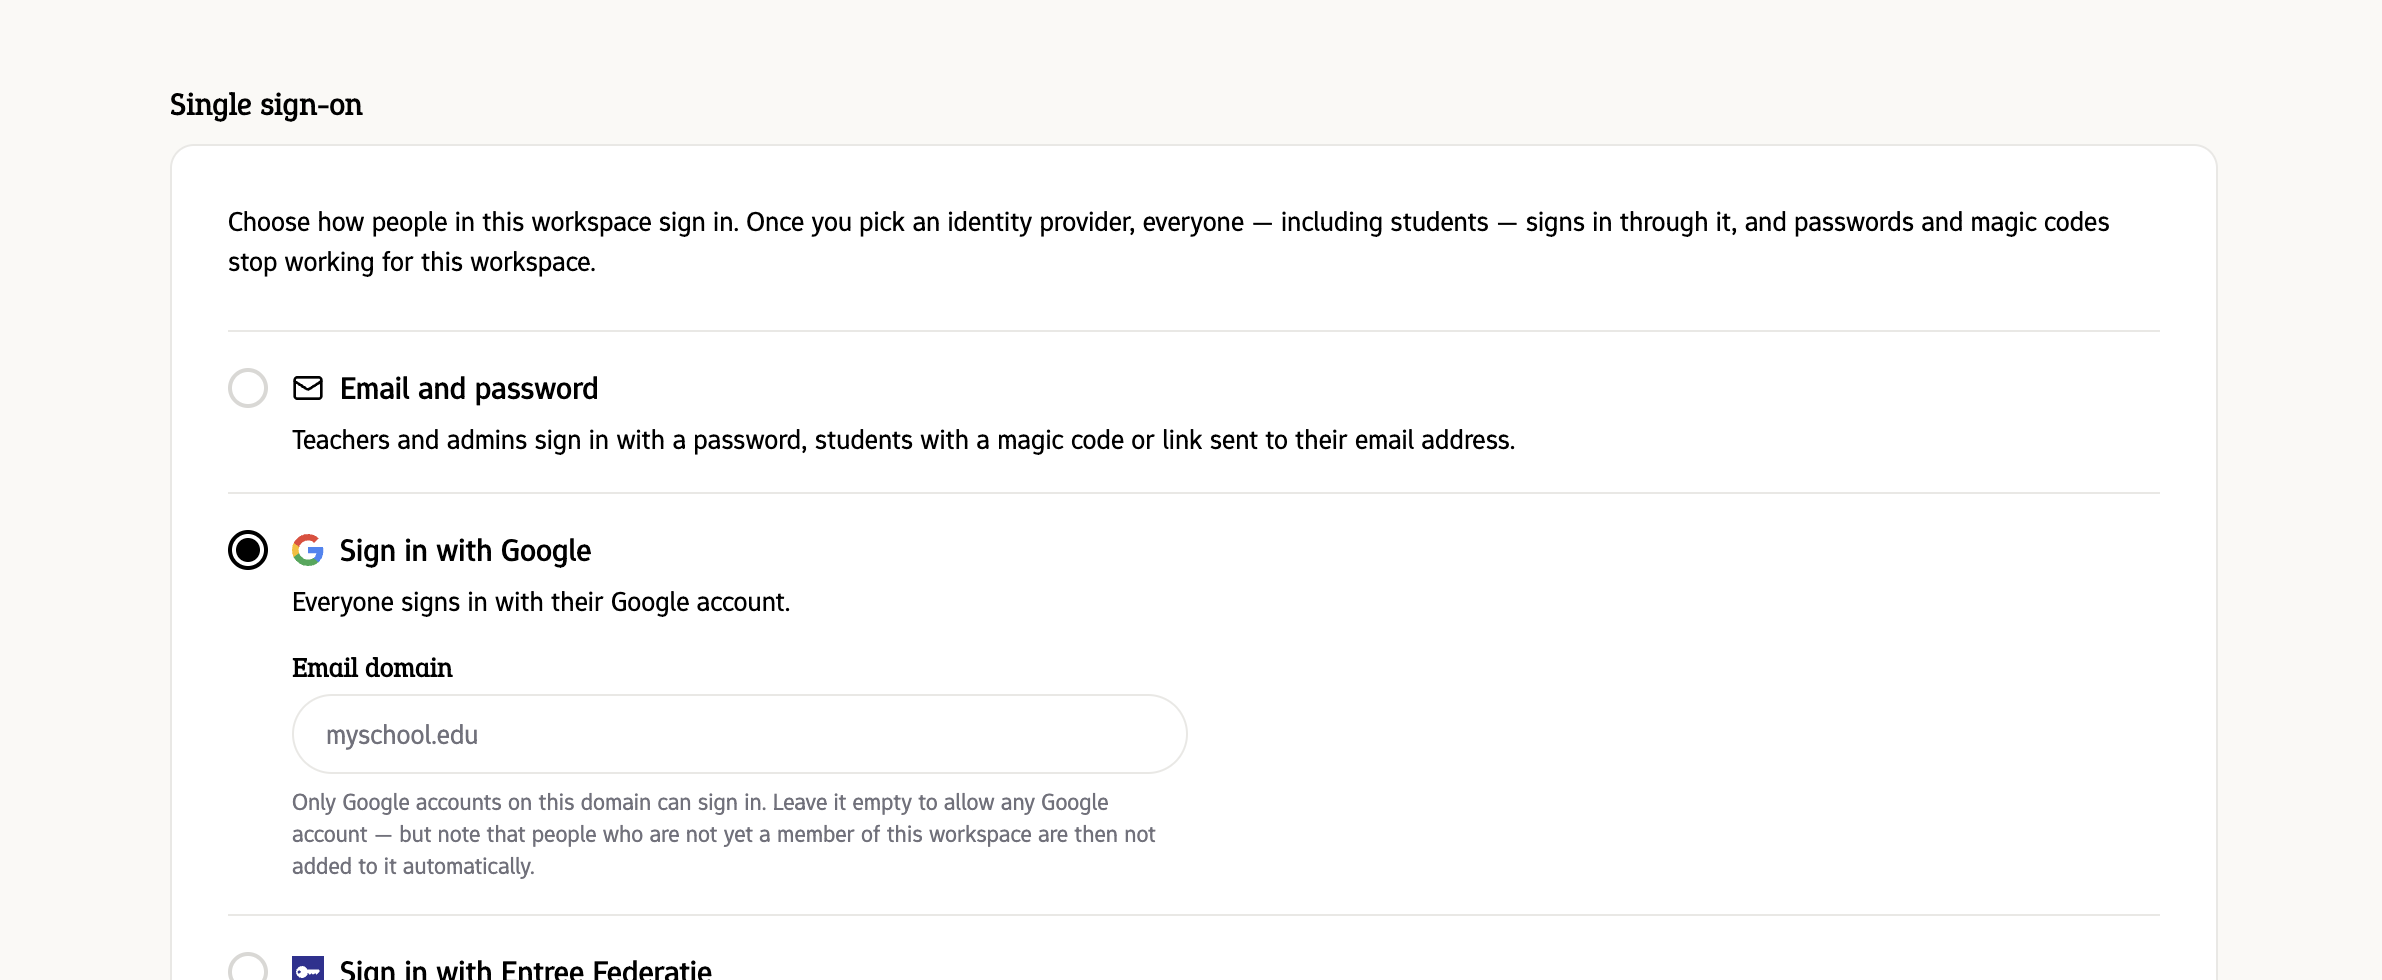Image resolution: width=2382 pixels, height=980 pixels.
Task: Click the 'including students' phrase in intro
Action: [x=1385, y=222]
